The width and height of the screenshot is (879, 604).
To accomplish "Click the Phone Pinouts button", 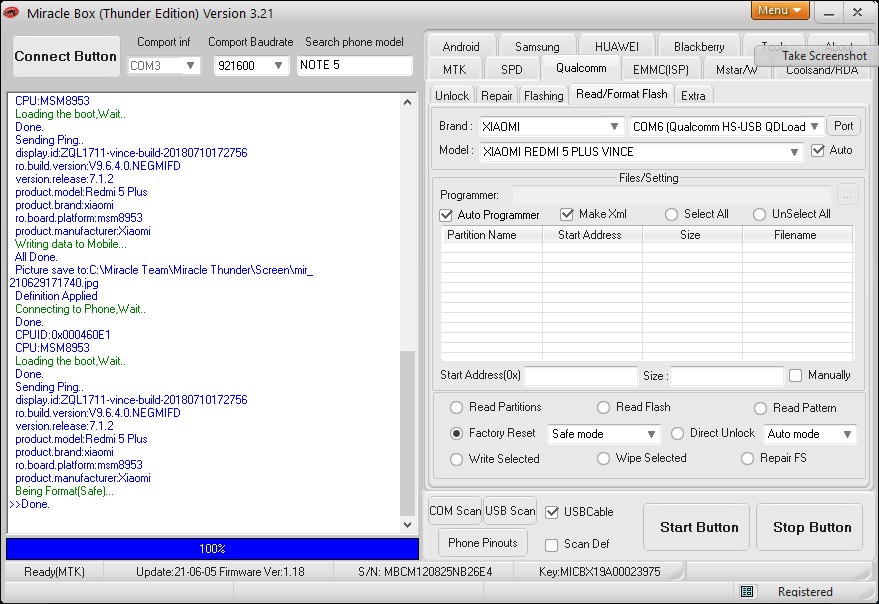I will 482,543.
